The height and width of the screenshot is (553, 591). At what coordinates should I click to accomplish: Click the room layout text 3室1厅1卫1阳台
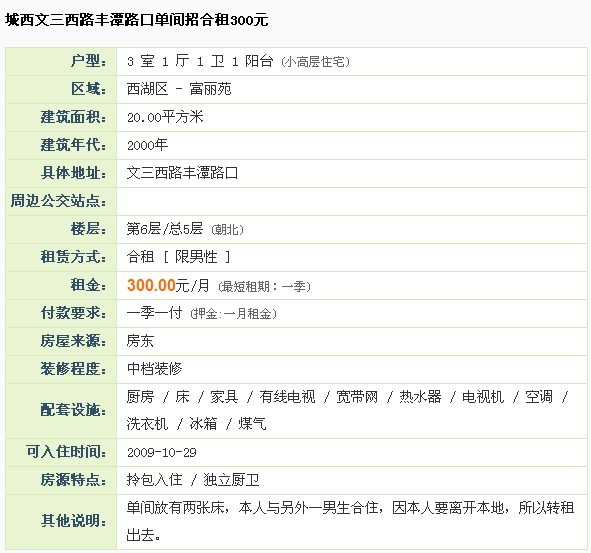coord(200,61)
